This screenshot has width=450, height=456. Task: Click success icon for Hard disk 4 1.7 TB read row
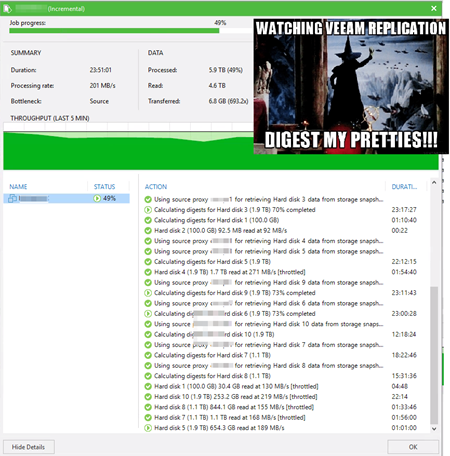(x=148, y=272)
